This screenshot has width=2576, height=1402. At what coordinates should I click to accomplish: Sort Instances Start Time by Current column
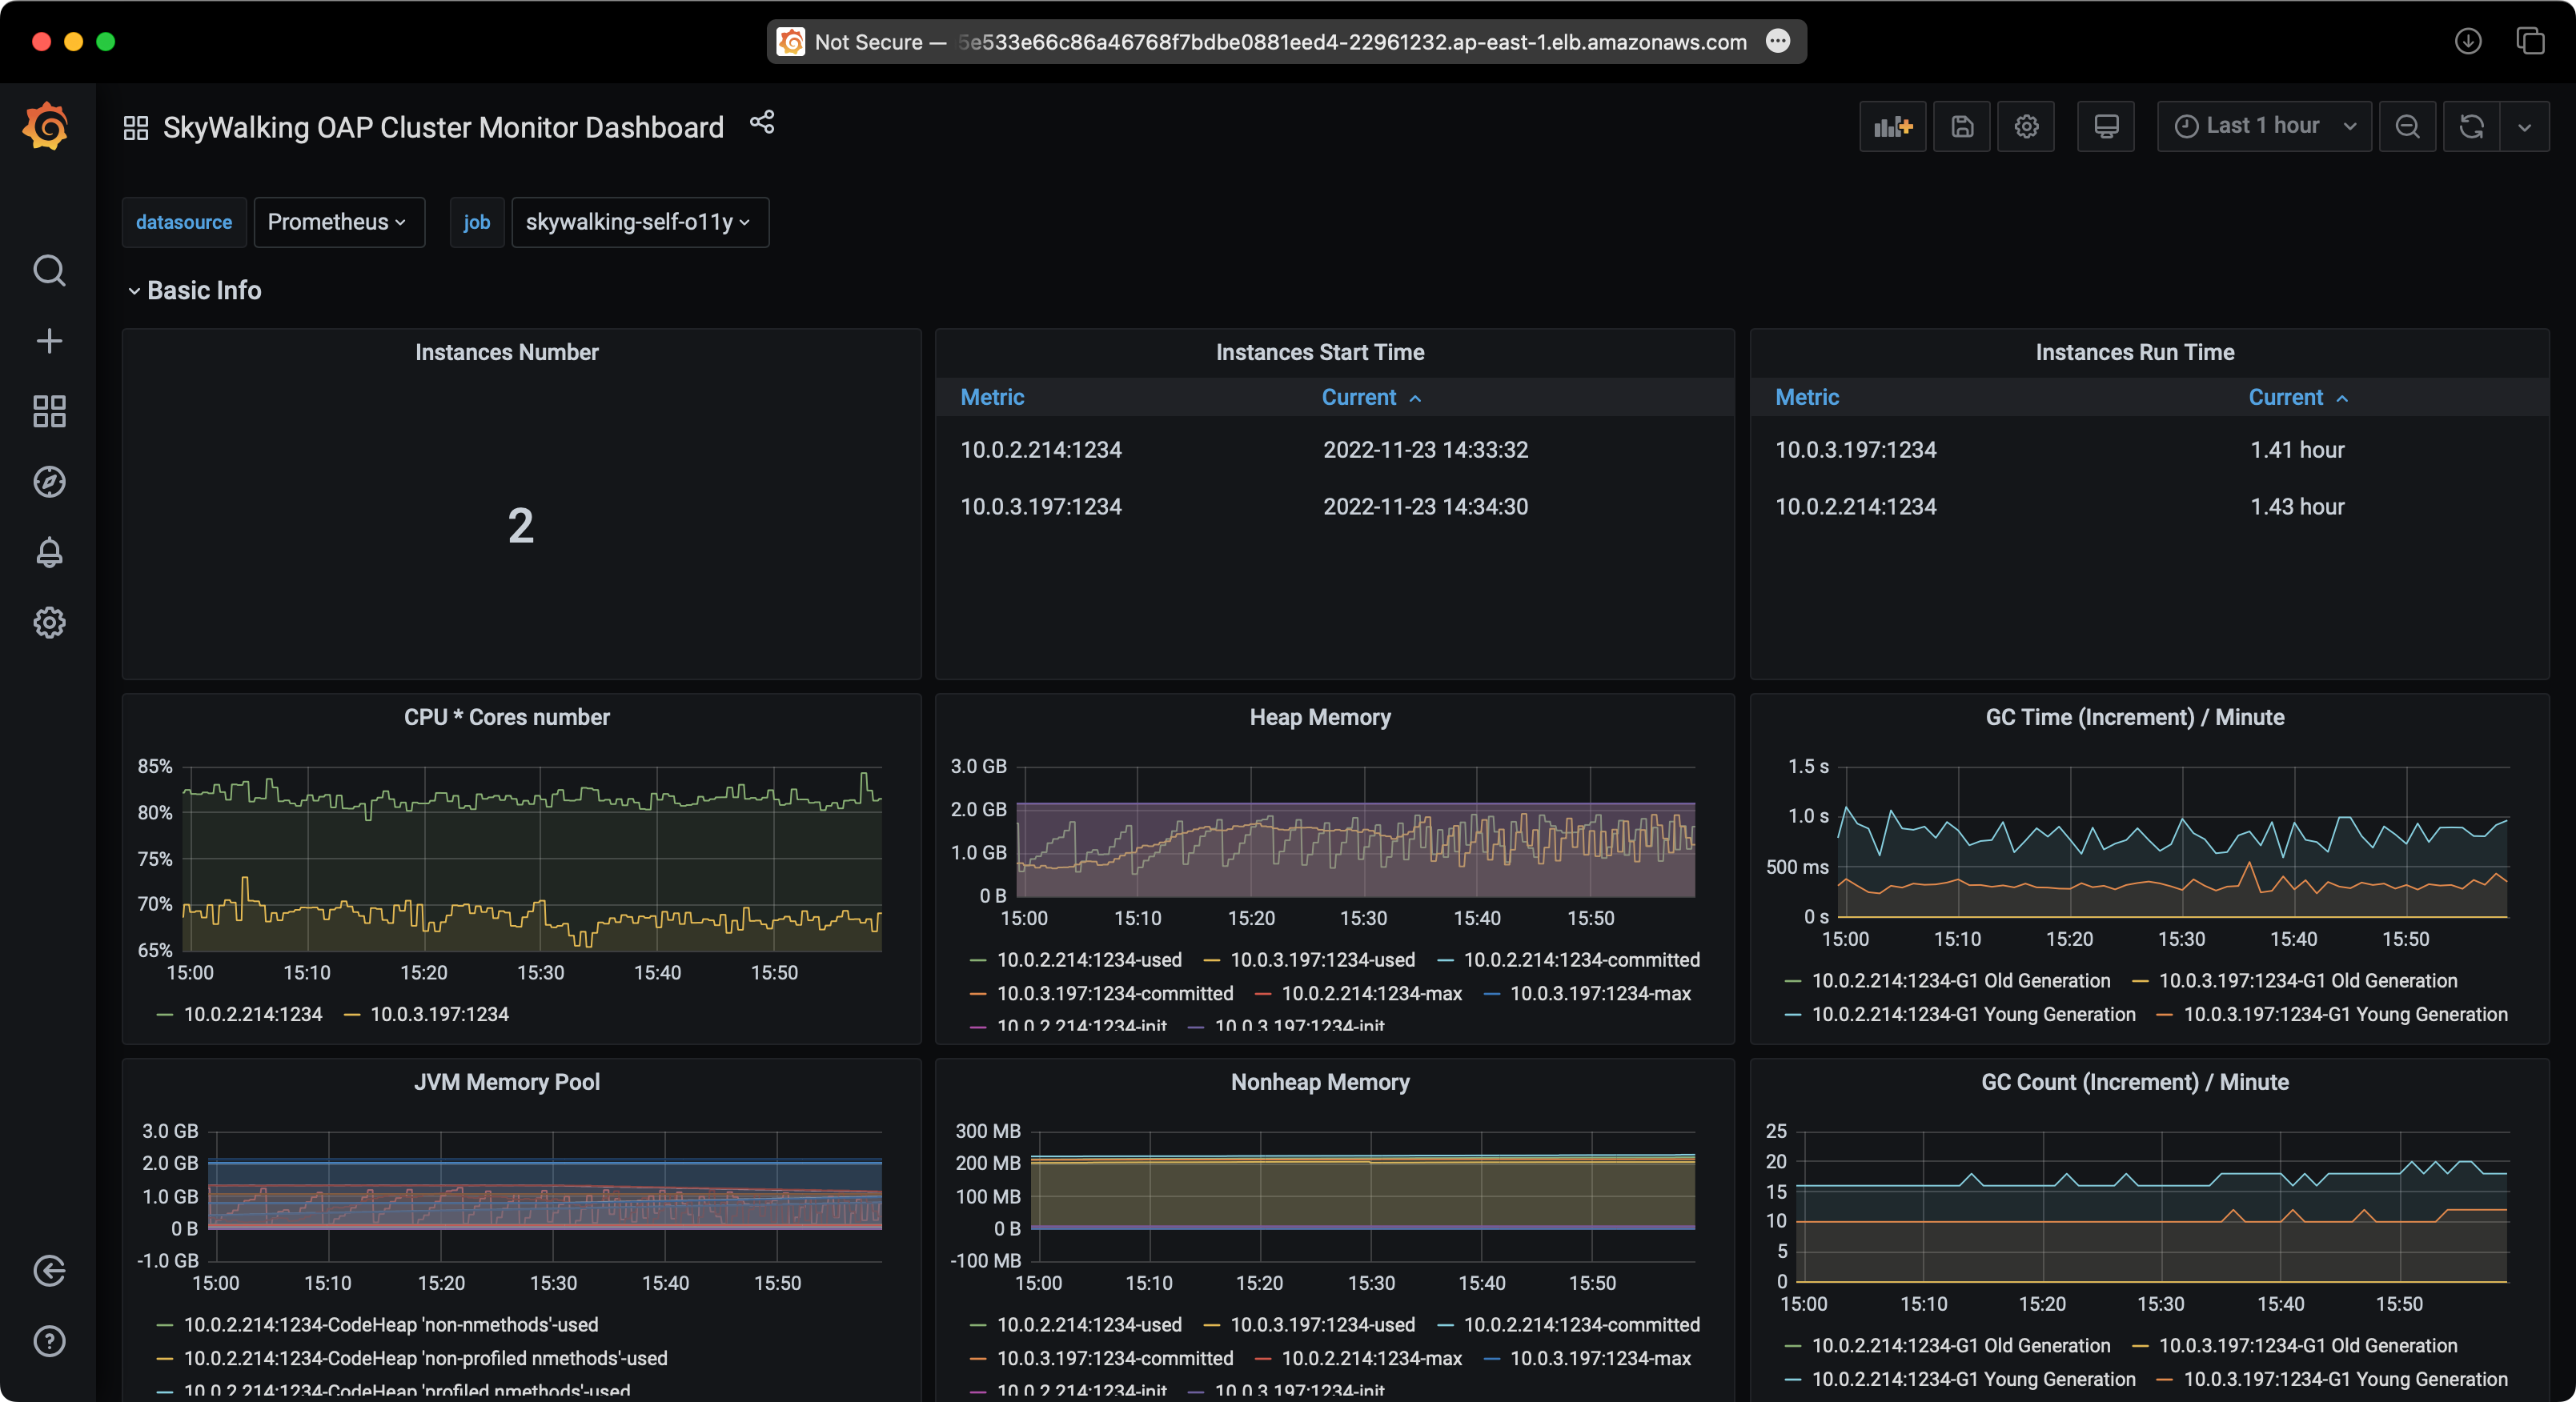[x=1358, y=398]
